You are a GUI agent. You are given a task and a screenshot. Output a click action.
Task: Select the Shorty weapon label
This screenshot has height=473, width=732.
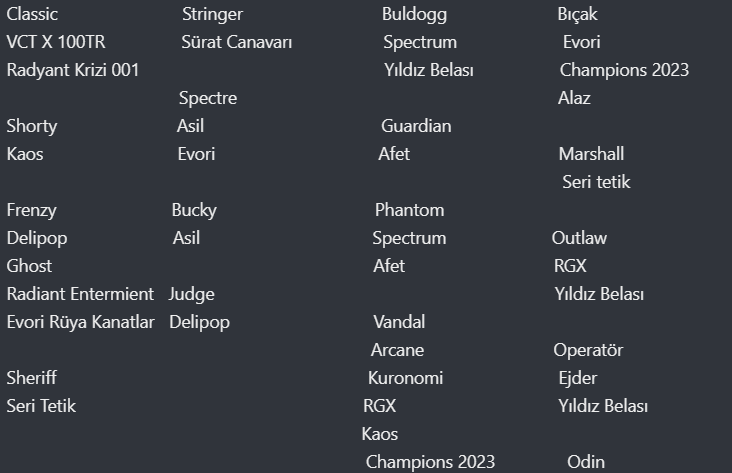[x=32, y=126]
